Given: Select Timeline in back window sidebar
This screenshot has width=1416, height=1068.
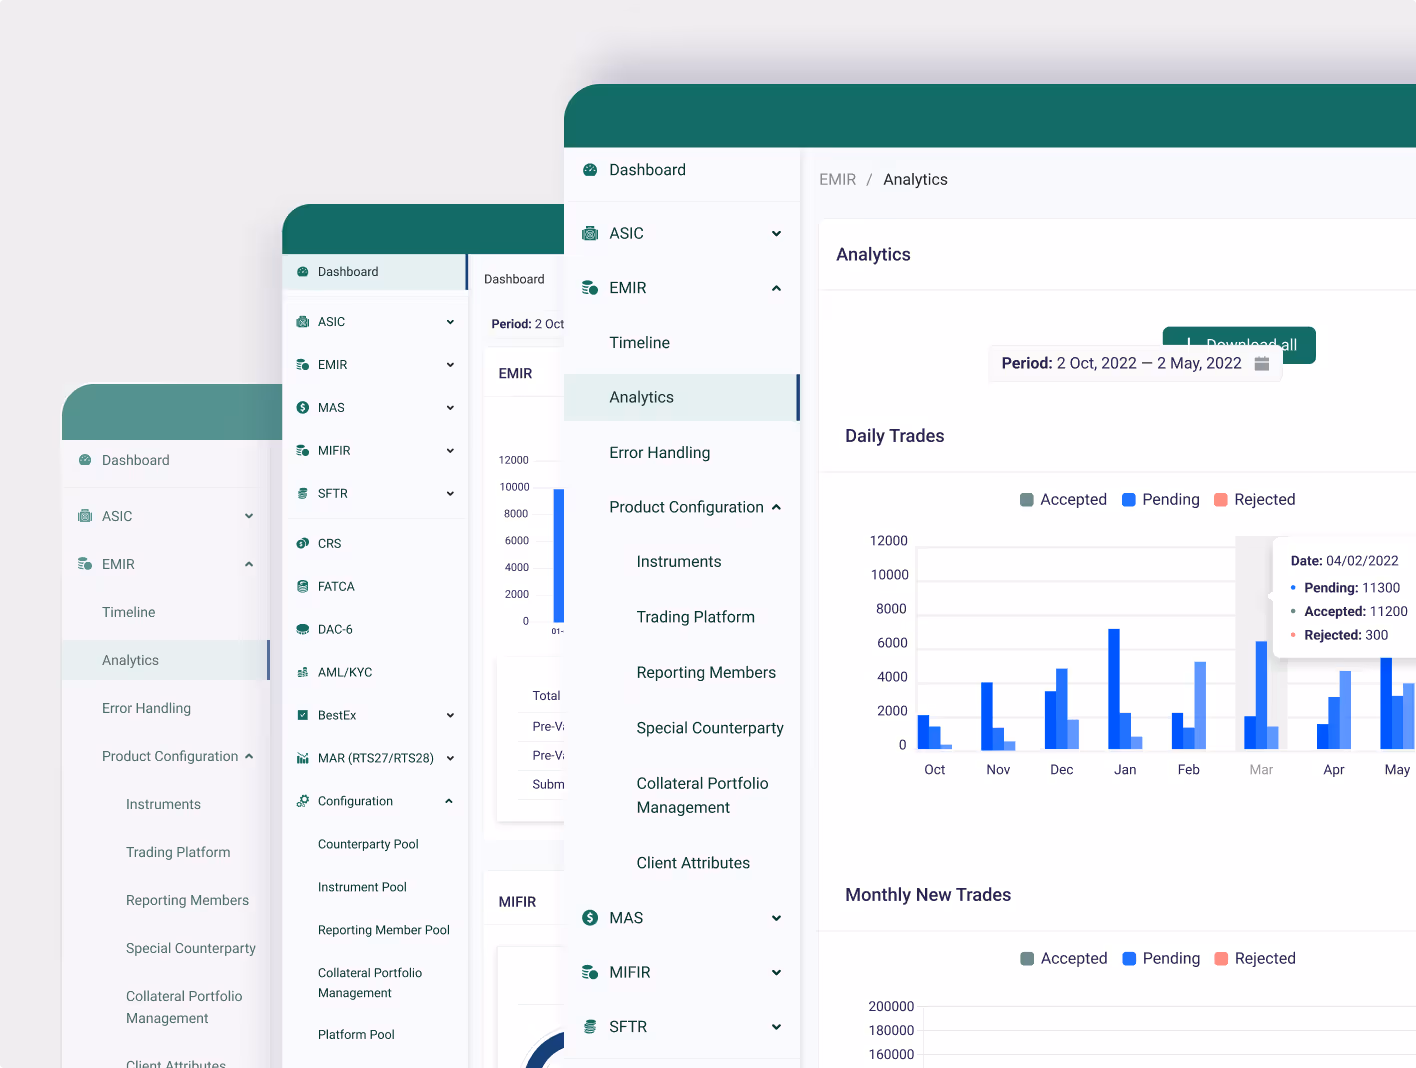Looking at the screenshot, I should 128,613.
